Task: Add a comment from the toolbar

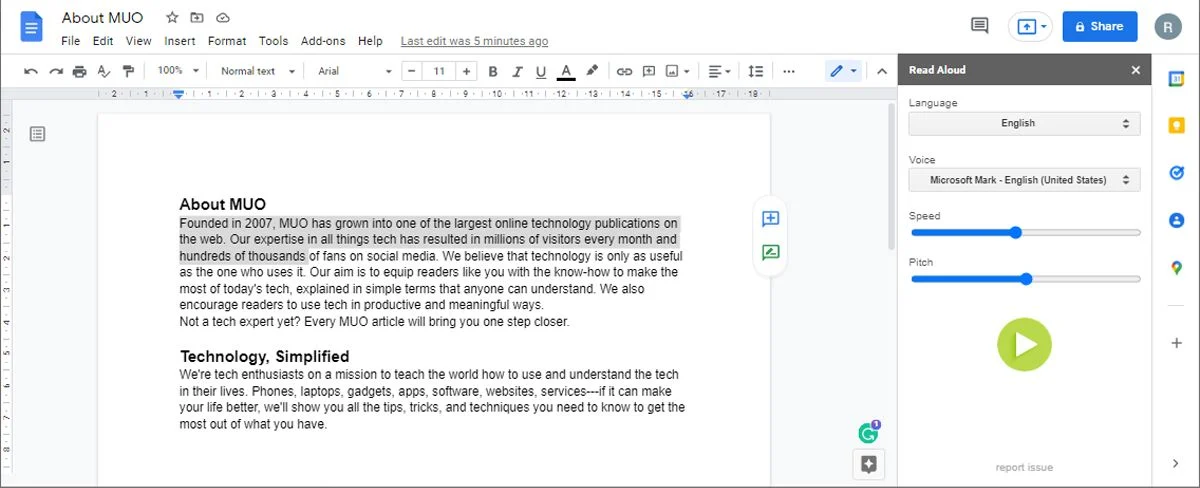Action: click(649, 71)
